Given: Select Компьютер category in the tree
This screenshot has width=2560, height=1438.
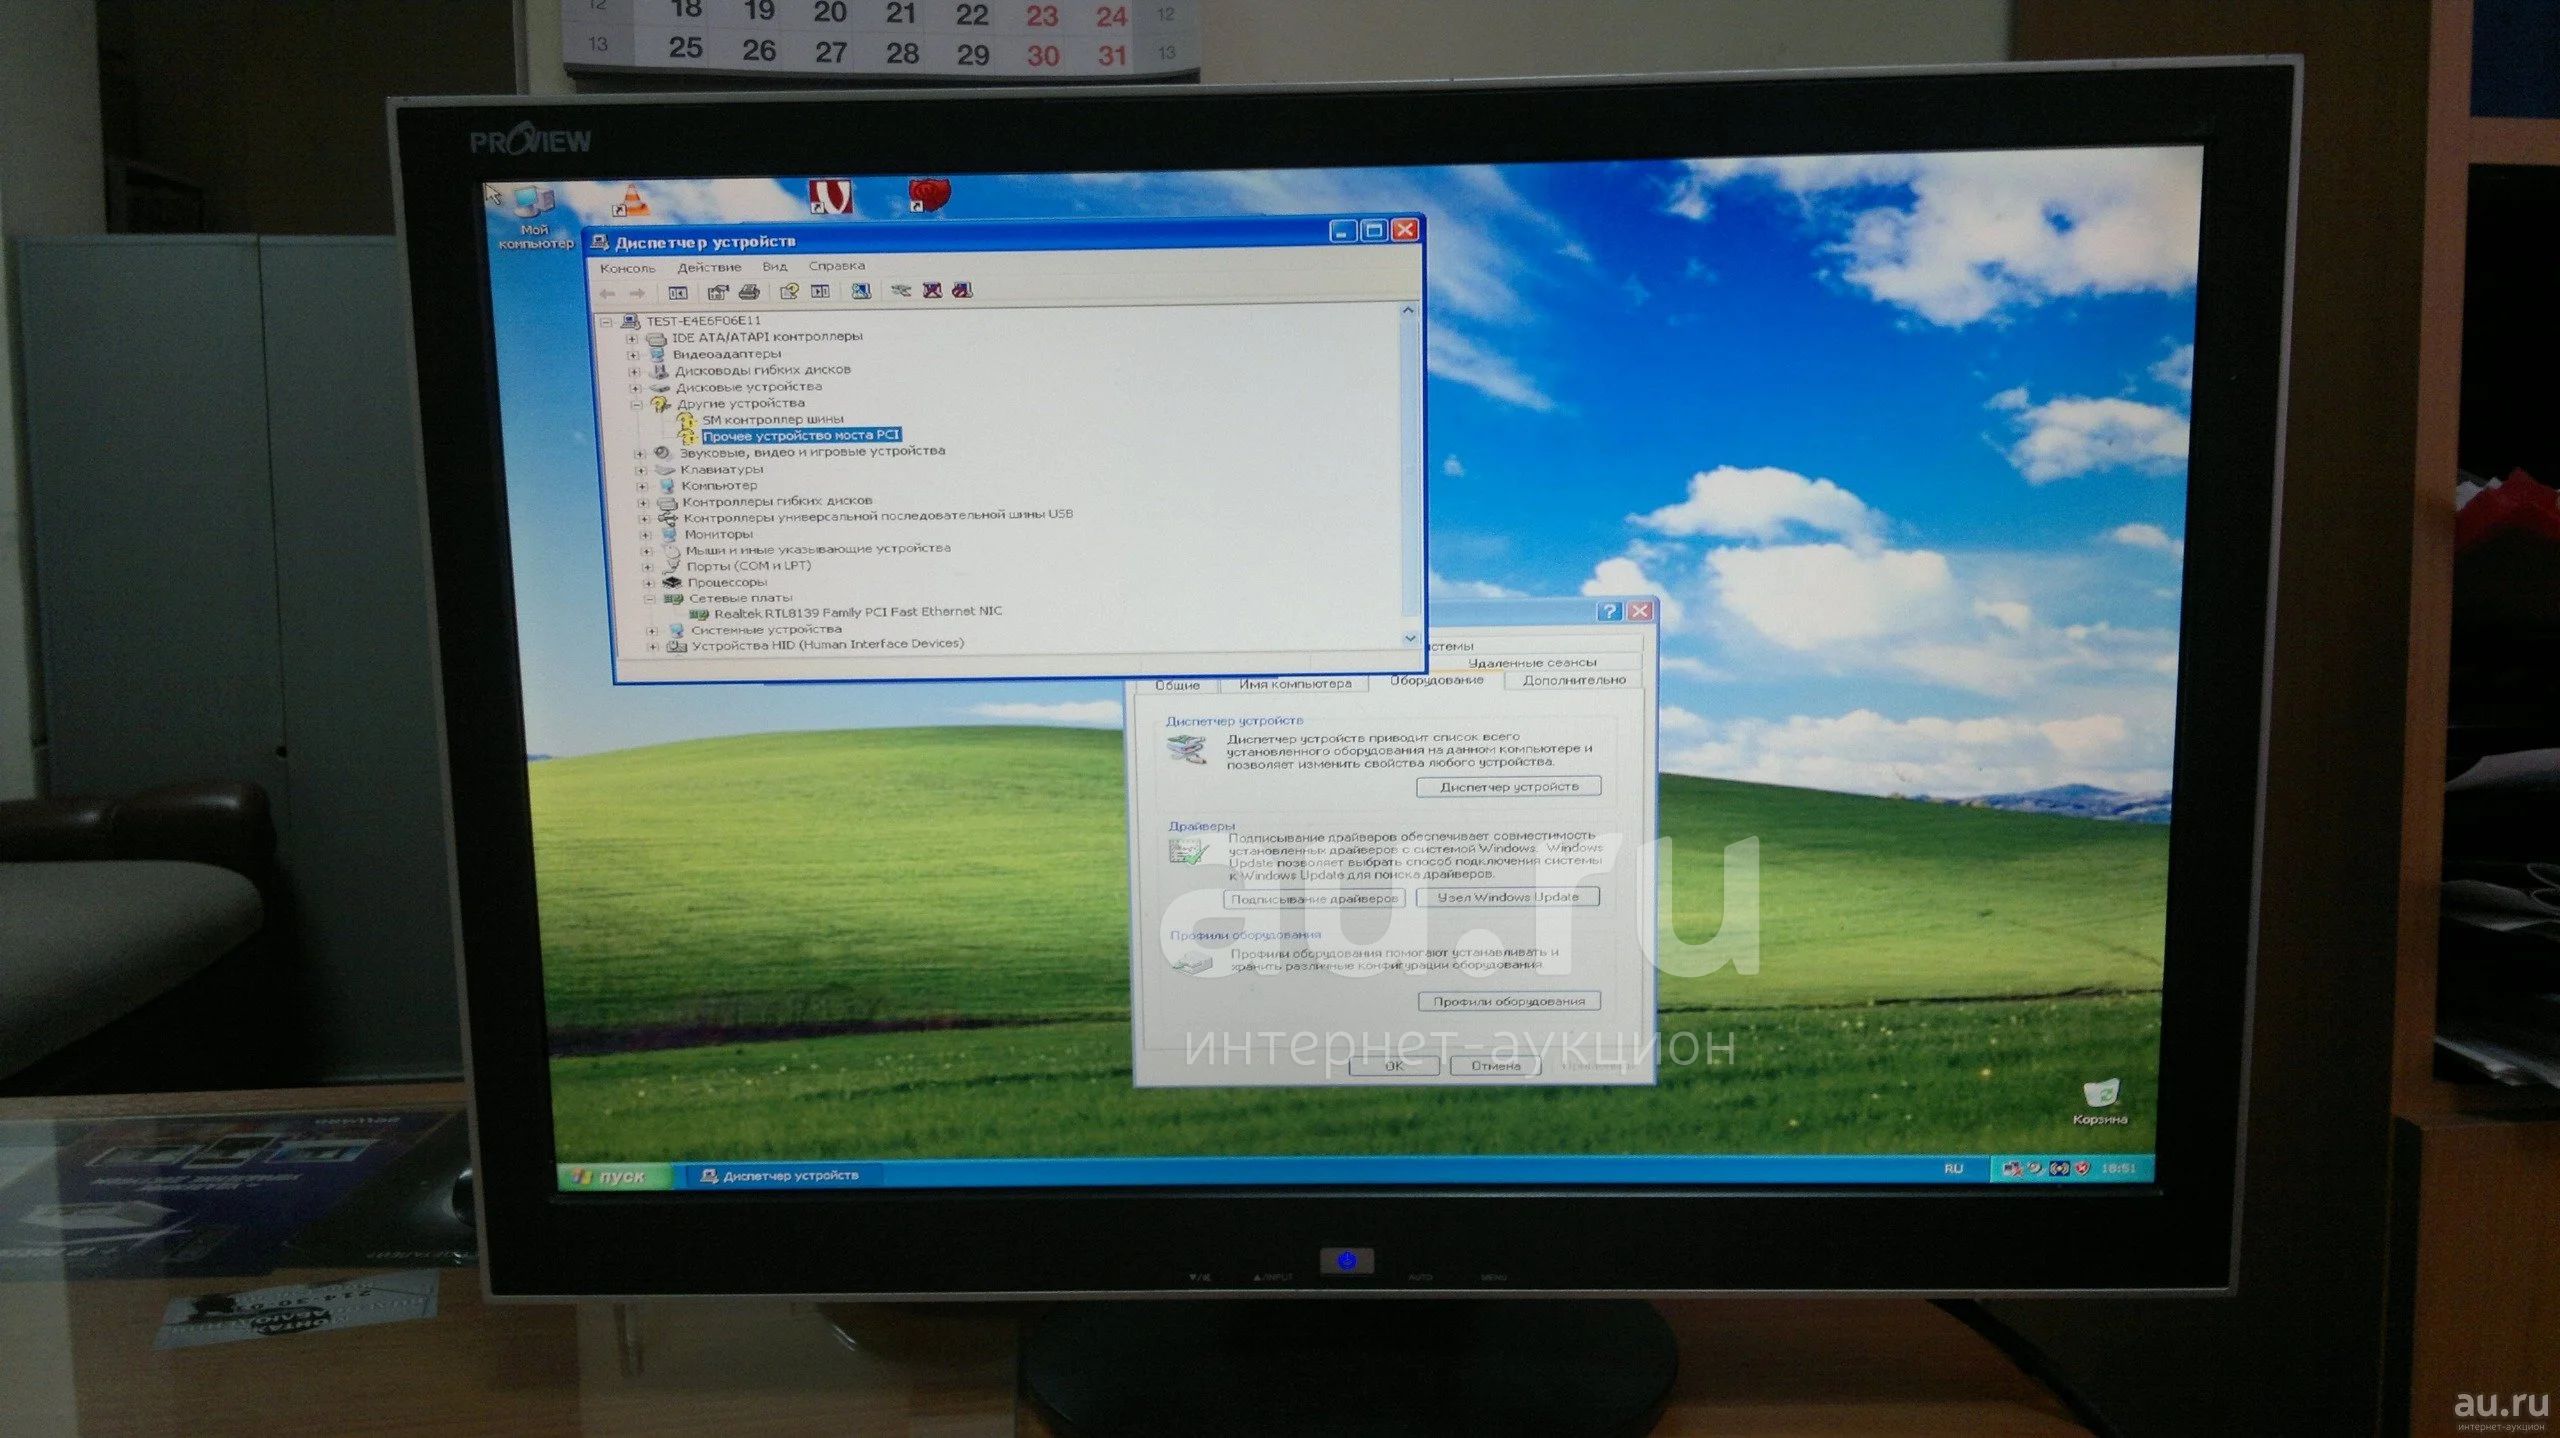Looking at the screenshot, I should click(x=719, y=485).
